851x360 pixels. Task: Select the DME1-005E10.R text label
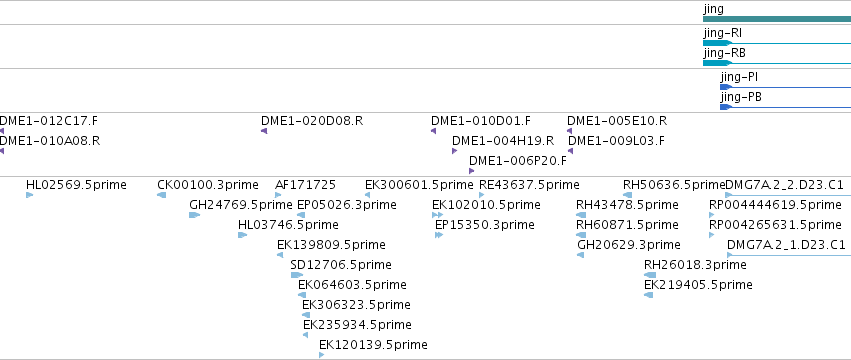click(617, 121)
